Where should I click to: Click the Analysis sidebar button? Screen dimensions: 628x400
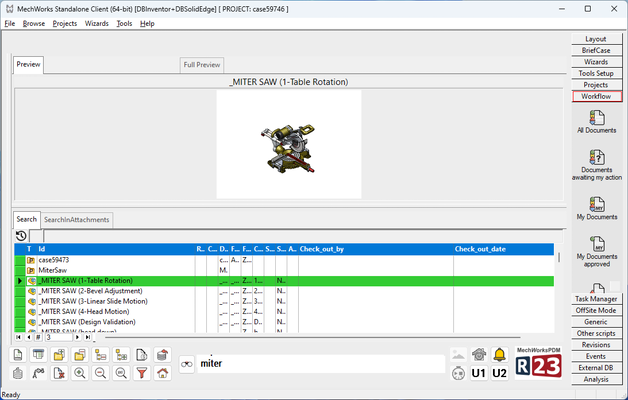tap(596, 380)
